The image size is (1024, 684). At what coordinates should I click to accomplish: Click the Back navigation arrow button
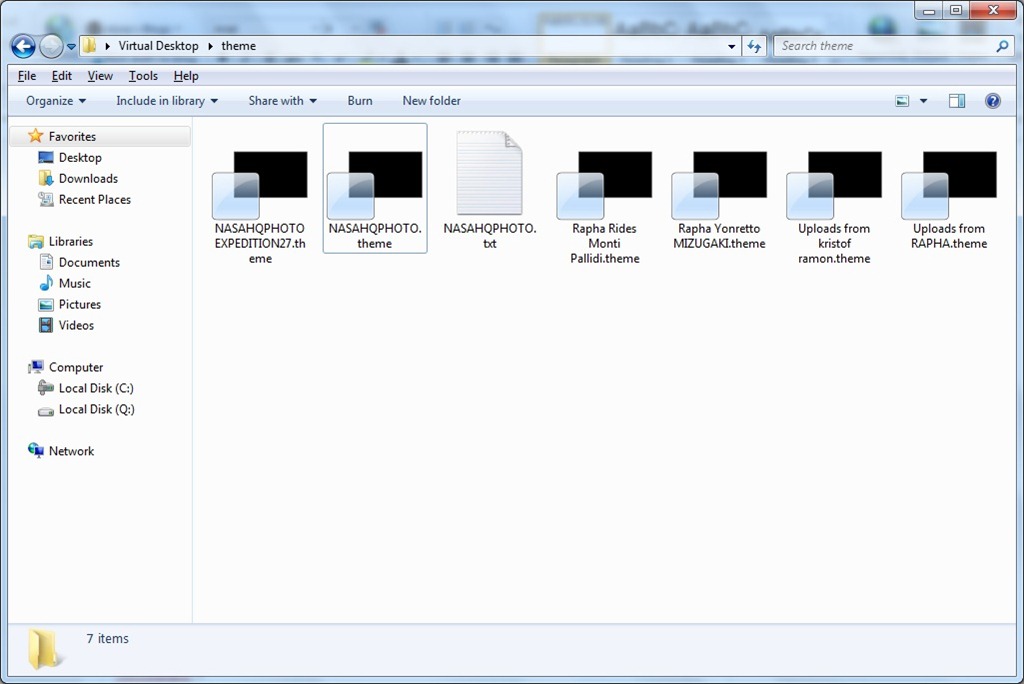pyautogui.click(x=23, y=46)
